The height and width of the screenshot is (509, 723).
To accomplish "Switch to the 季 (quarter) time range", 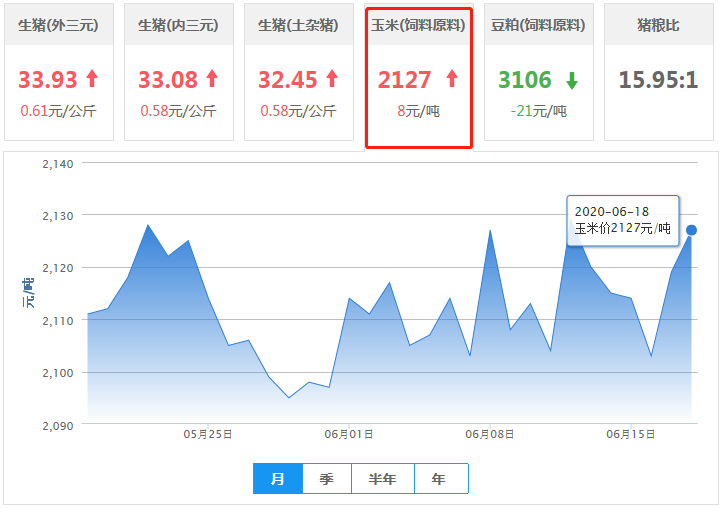I will pyautogui.click(x=327, y=479).
